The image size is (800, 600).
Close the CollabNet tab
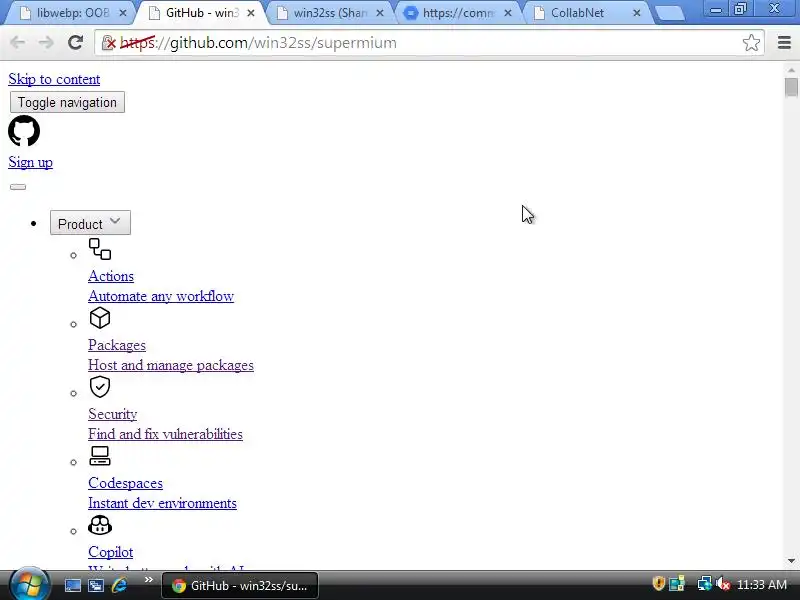click(x=637, y=14)
